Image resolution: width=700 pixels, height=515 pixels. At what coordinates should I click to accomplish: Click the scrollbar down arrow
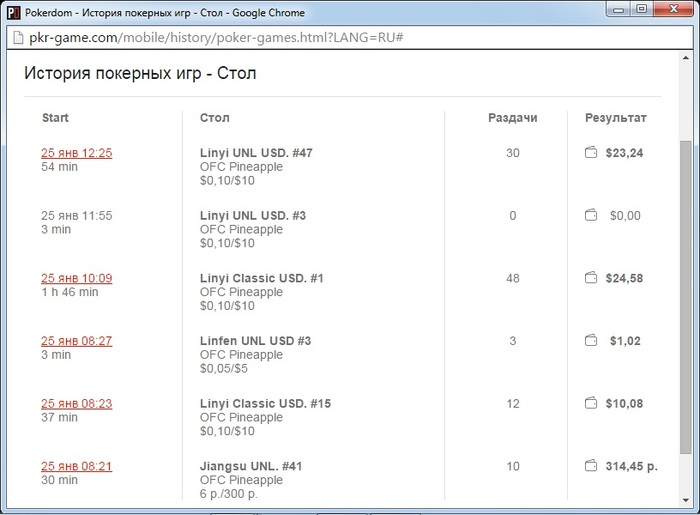coord(685,501)
